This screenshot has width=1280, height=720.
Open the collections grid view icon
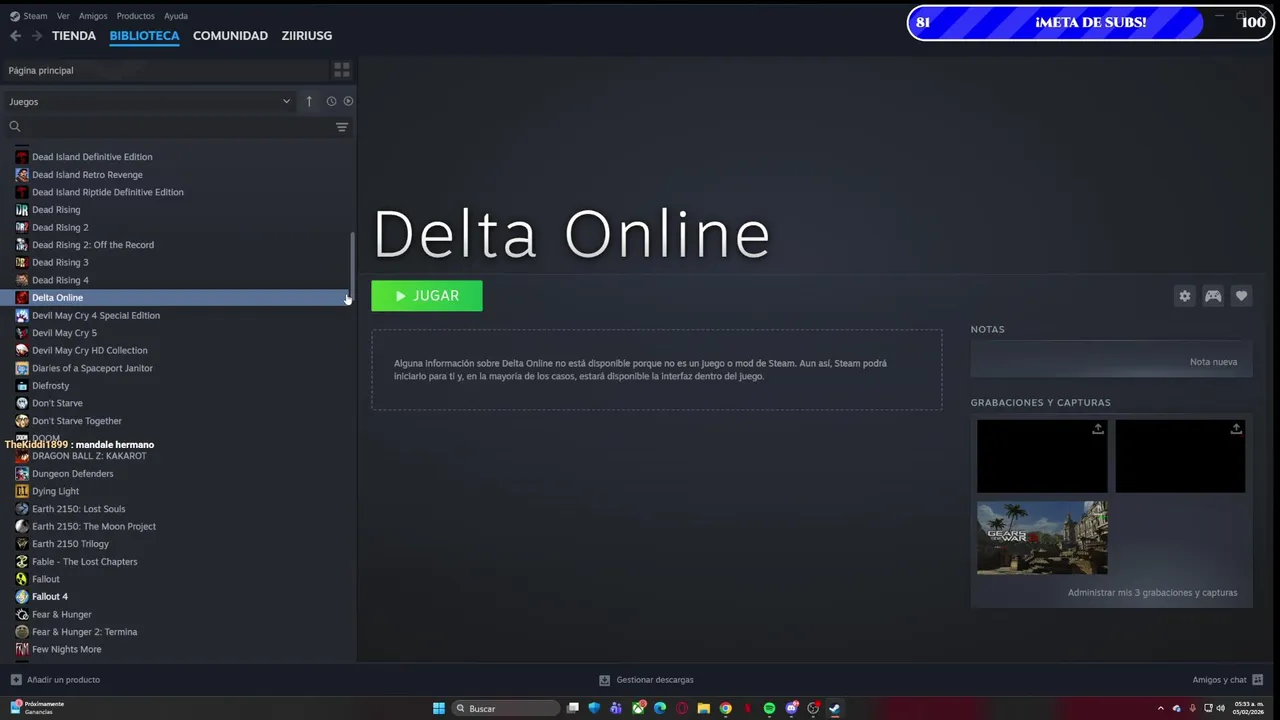pos(342,70)
